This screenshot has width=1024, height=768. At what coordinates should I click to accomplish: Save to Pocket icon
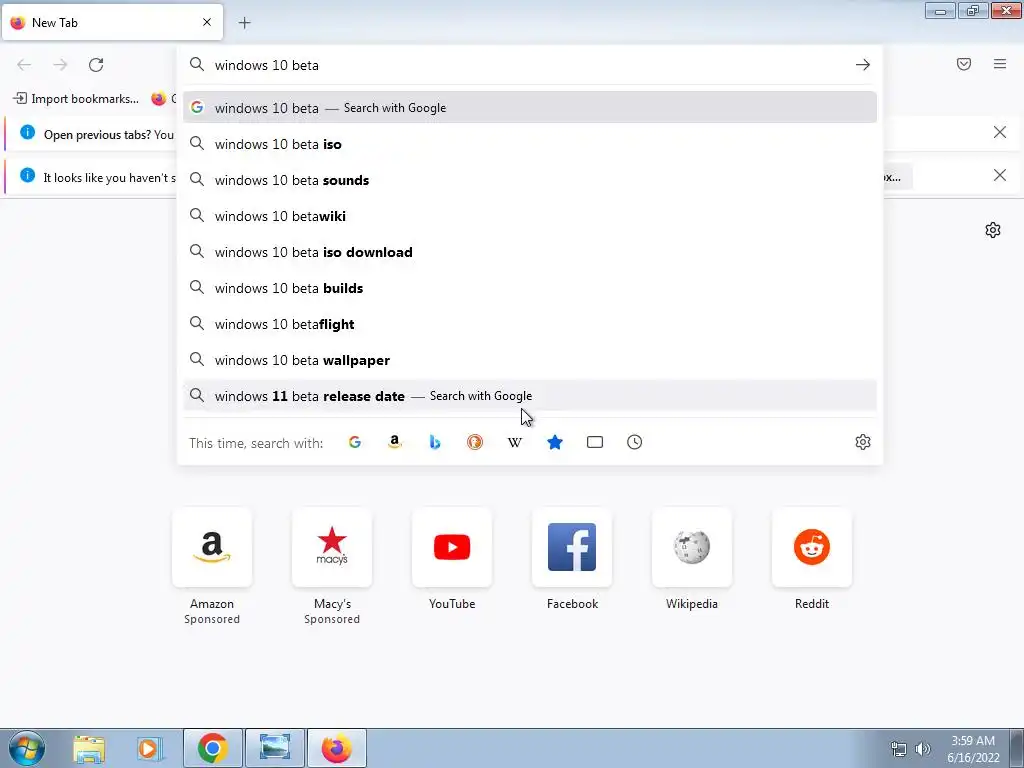tap(964, 64)
